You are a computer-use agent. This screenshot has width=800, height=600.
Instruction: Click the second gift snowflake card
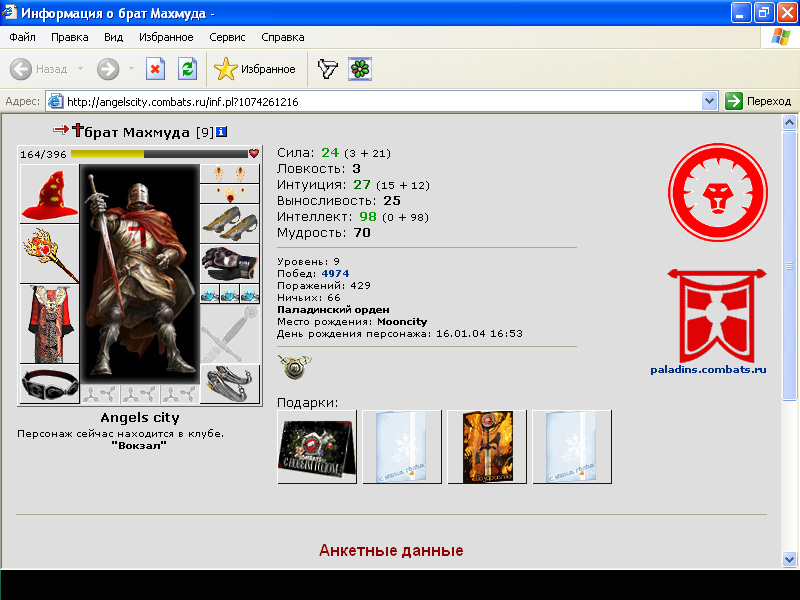[402, 446]
